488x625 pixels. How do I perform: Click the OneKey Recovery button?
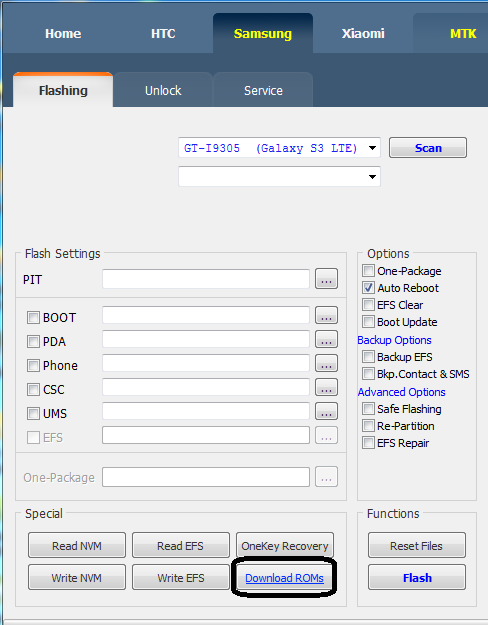tap(285, 545)
